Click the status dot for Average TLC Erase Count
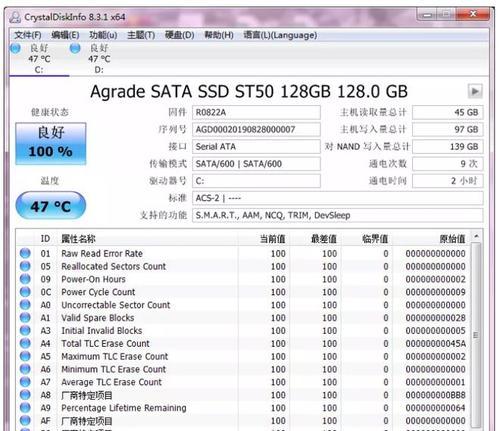500x431 pixels. click(25, 382)
